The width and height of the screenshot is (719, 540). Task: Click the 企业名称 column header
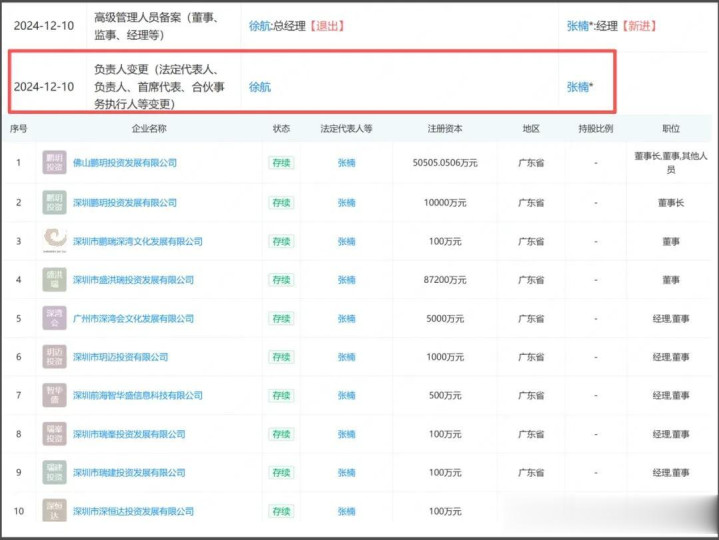click(149, 129)
